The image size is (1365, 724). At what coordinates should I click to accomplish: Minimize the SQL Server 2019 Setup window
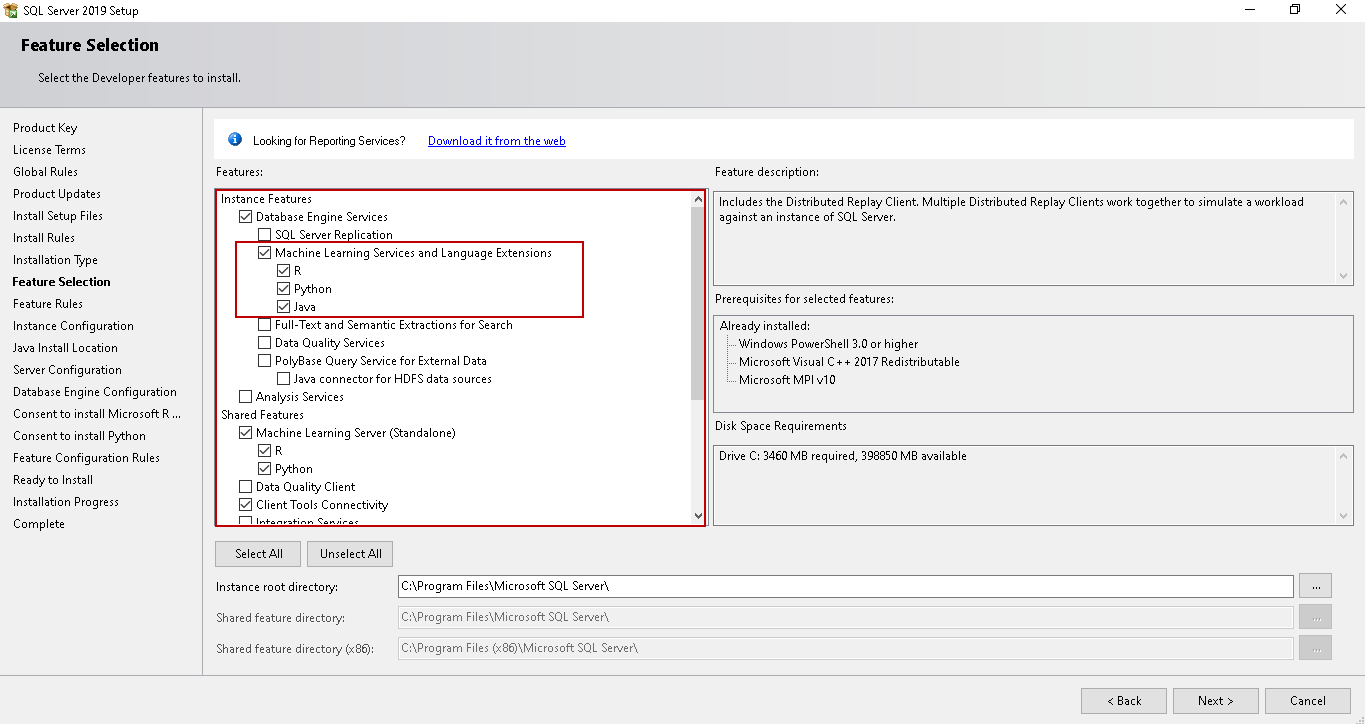1249,10
